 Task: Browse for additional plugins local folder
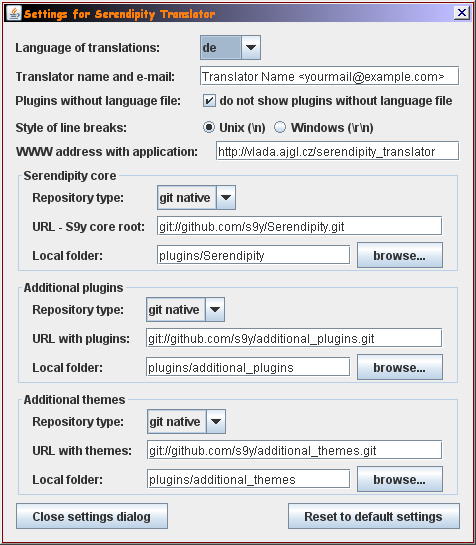tap(400, 367)
